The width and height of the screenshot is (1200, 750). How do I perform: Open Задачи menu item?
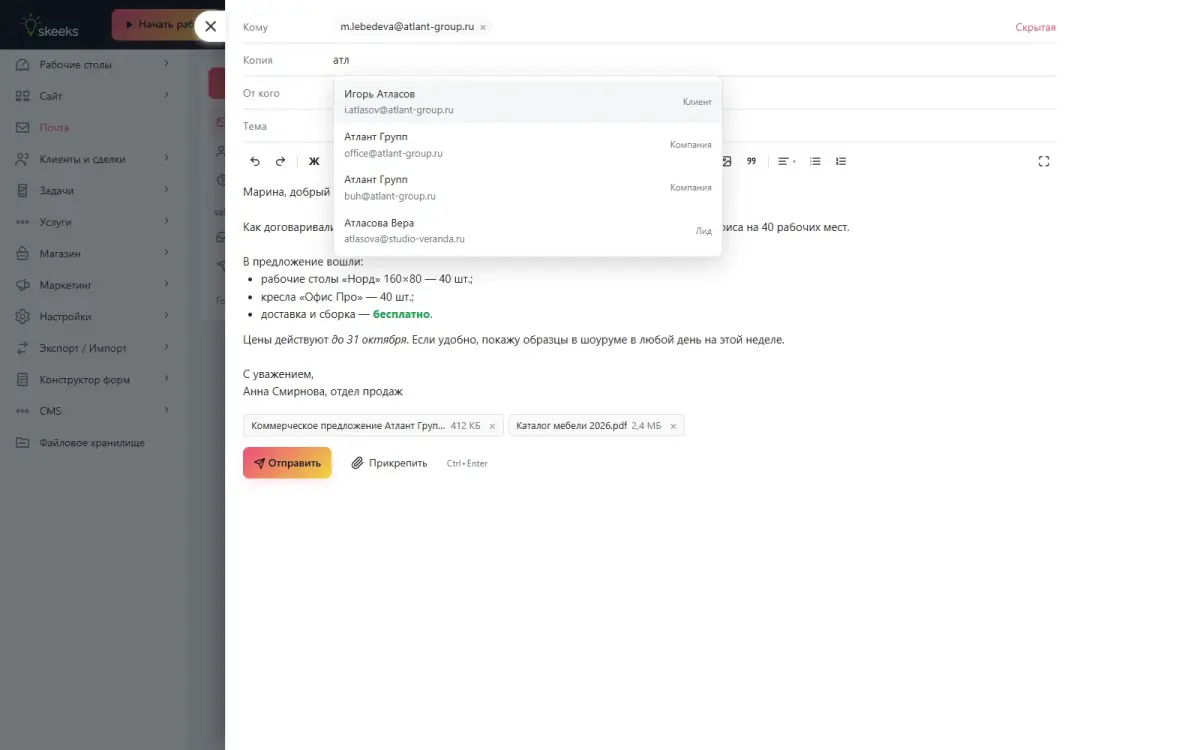pos(92,190)
